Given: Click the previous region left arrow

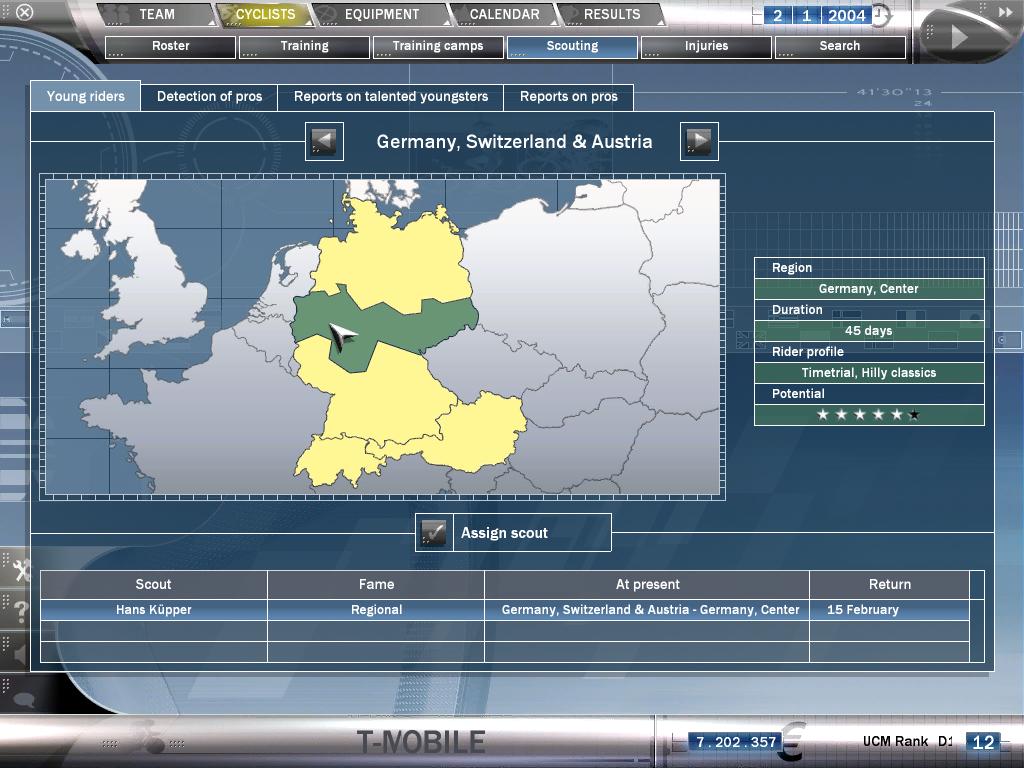Looking at the screenshot, I should click(324, 142).
